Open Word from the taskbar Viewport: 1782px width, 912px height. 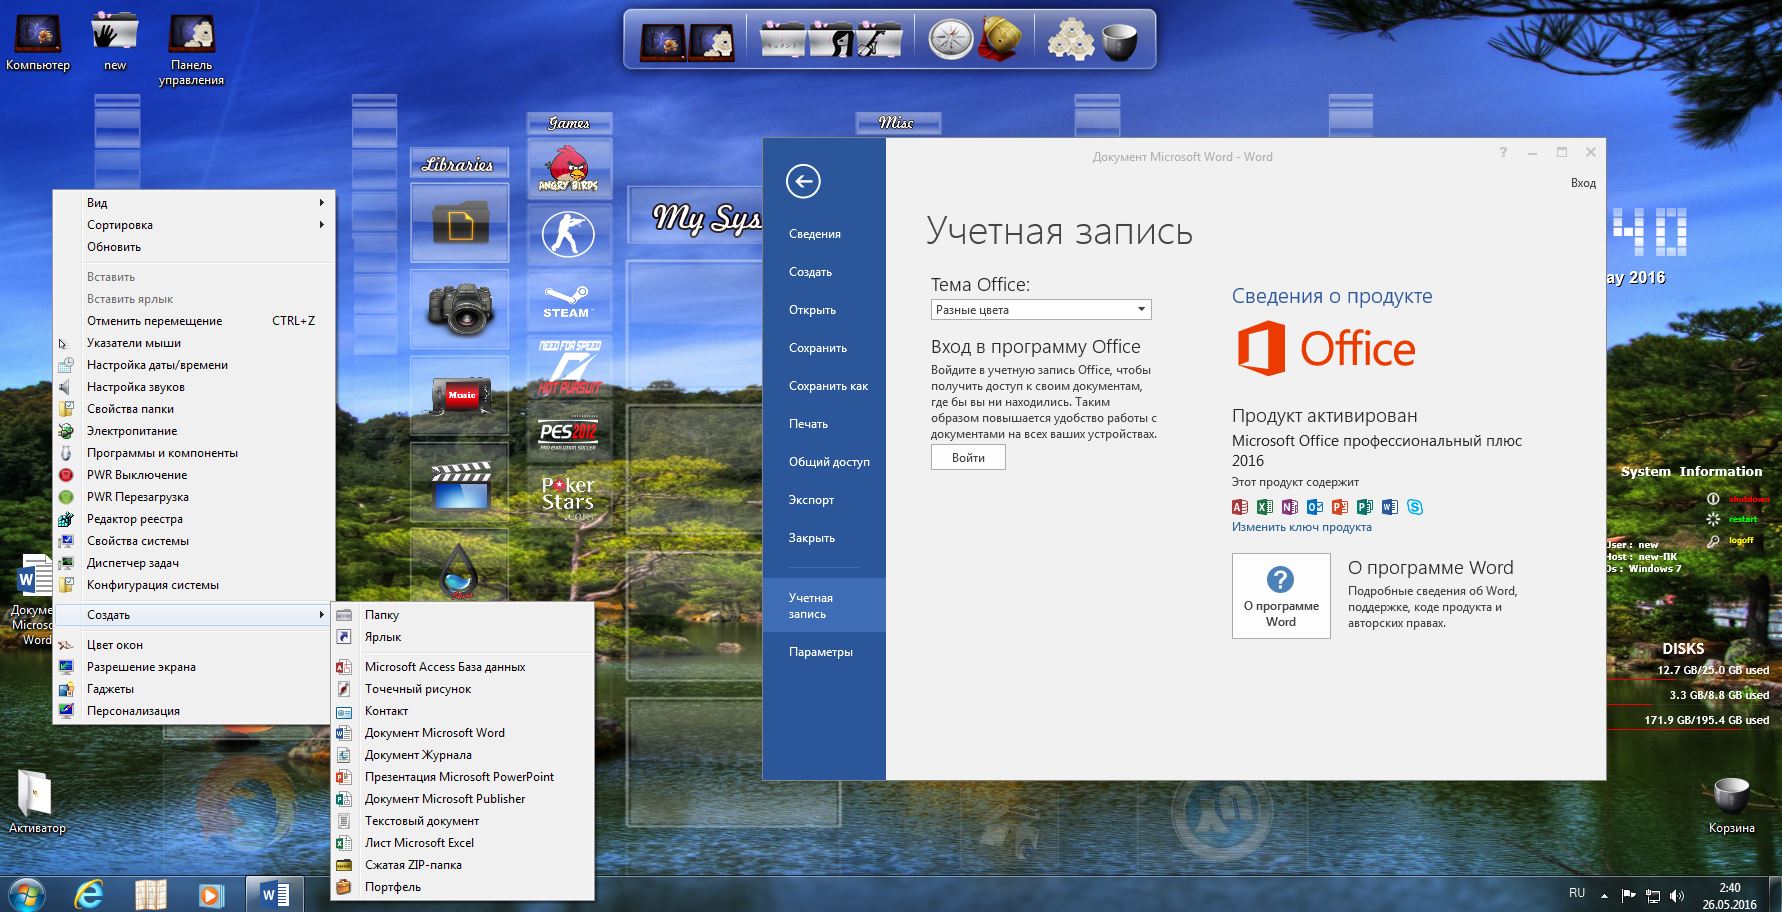tap(274, 894)
